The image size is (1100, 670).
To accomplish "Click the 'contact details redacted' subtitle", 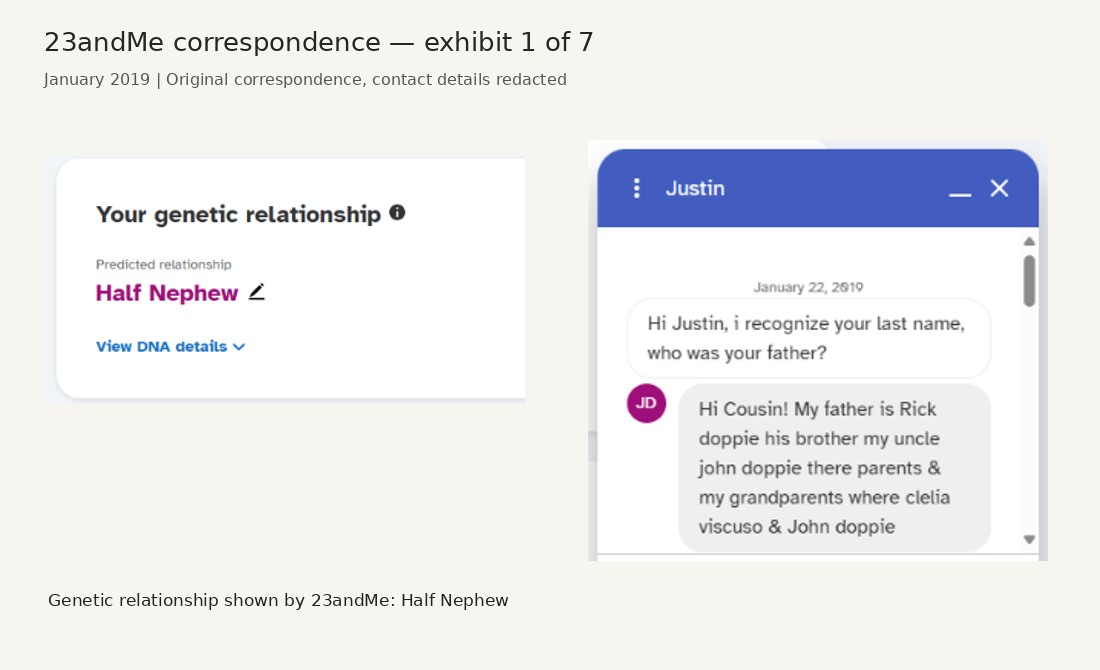I will click(469, 79).
